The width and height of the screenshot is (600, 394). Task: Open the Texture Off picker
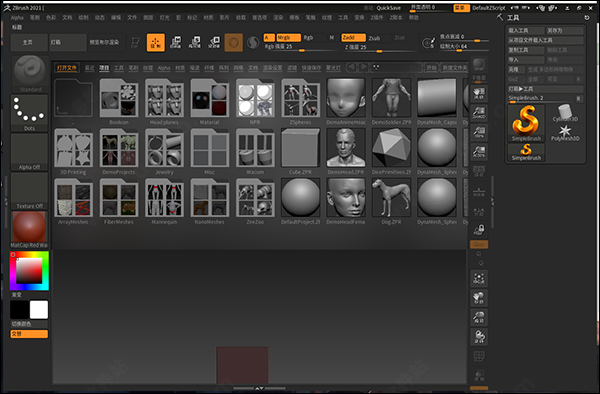click(30, 191)
